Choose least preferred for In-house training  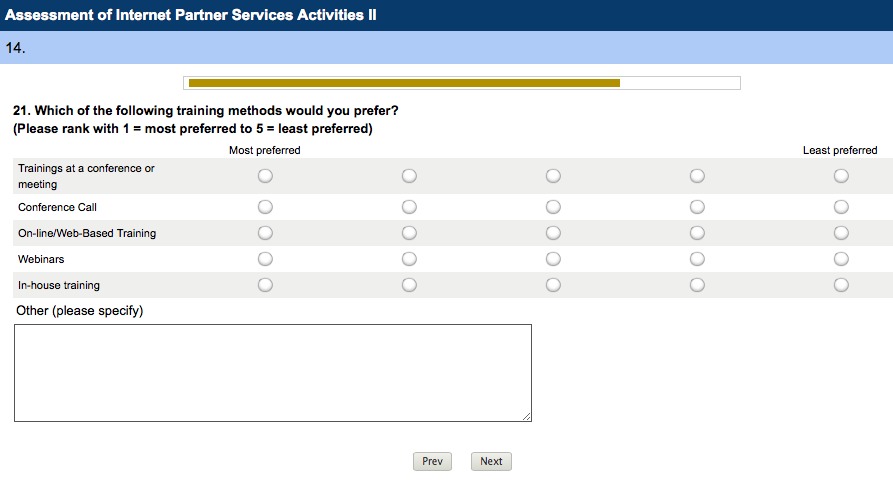coord(841,285)
